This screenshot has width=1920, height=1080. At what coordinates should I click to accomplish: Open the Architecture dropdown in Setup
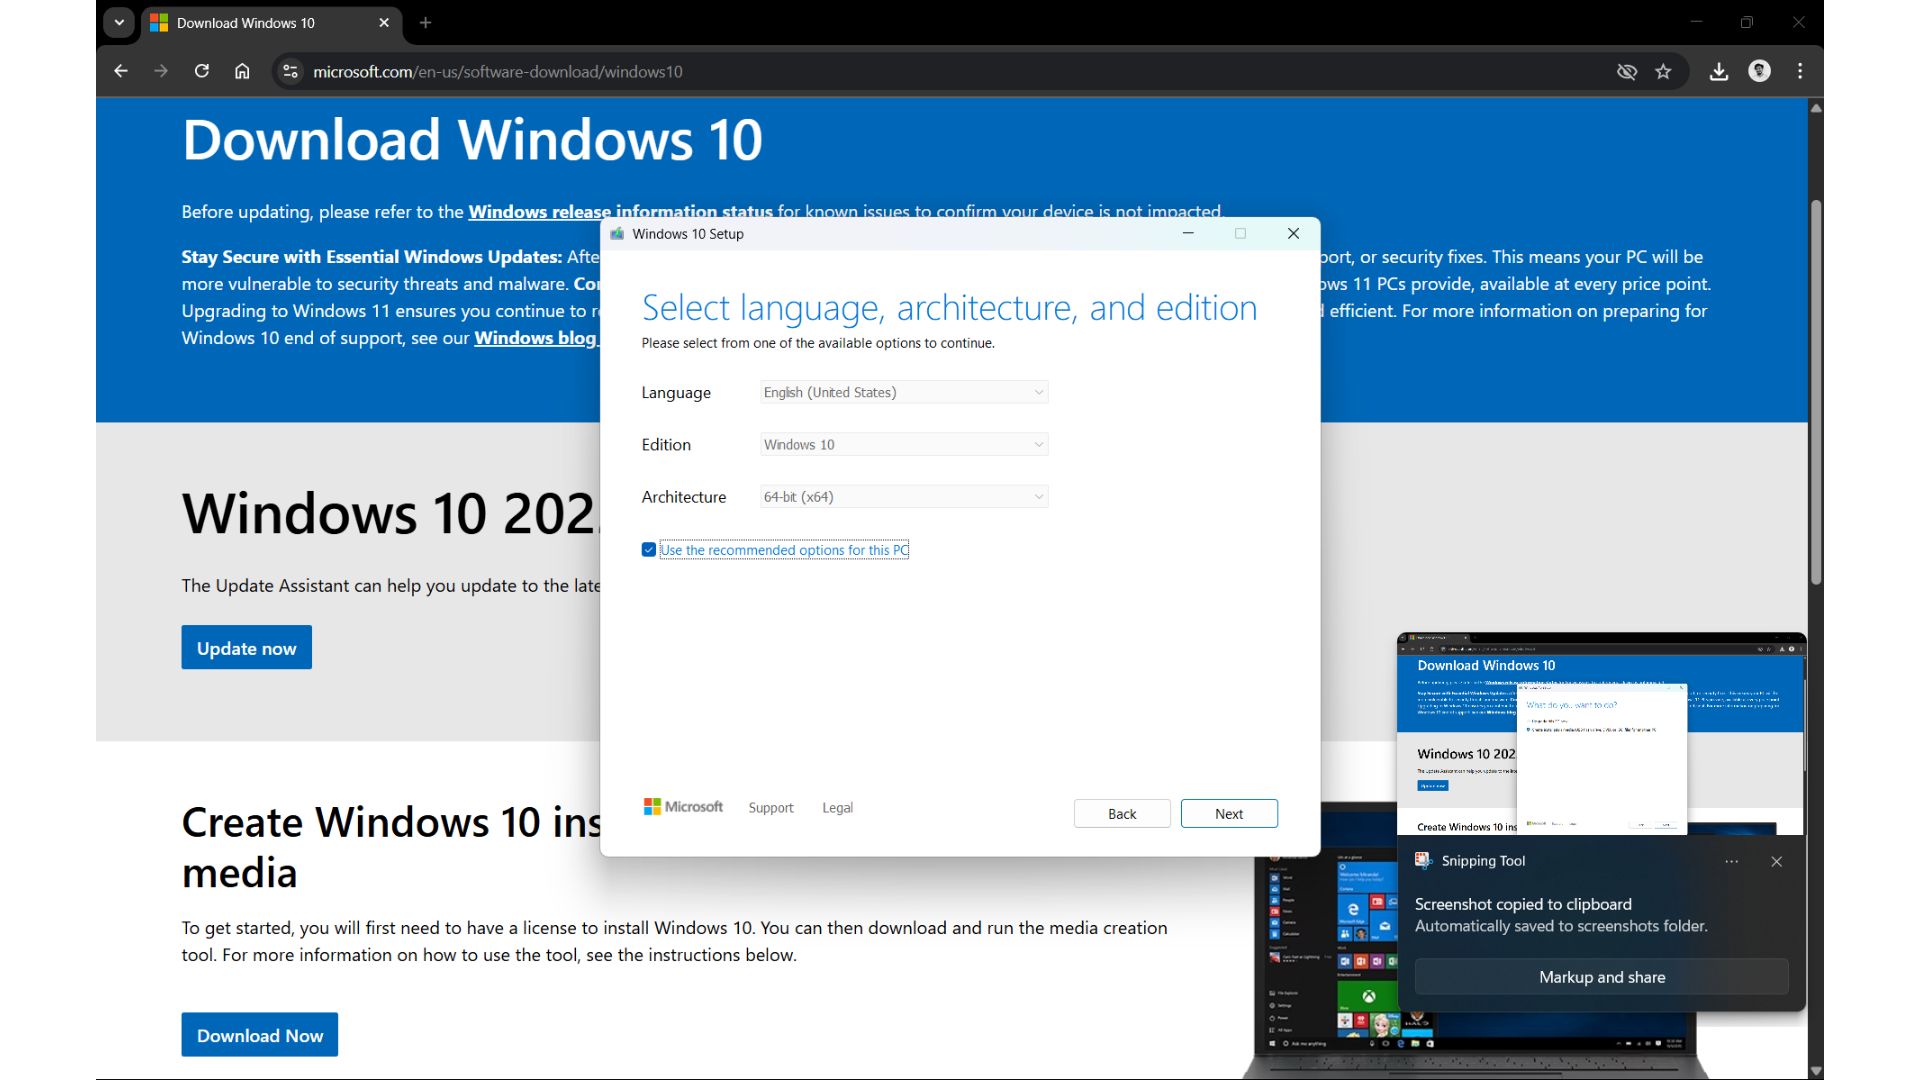point(904,496)
